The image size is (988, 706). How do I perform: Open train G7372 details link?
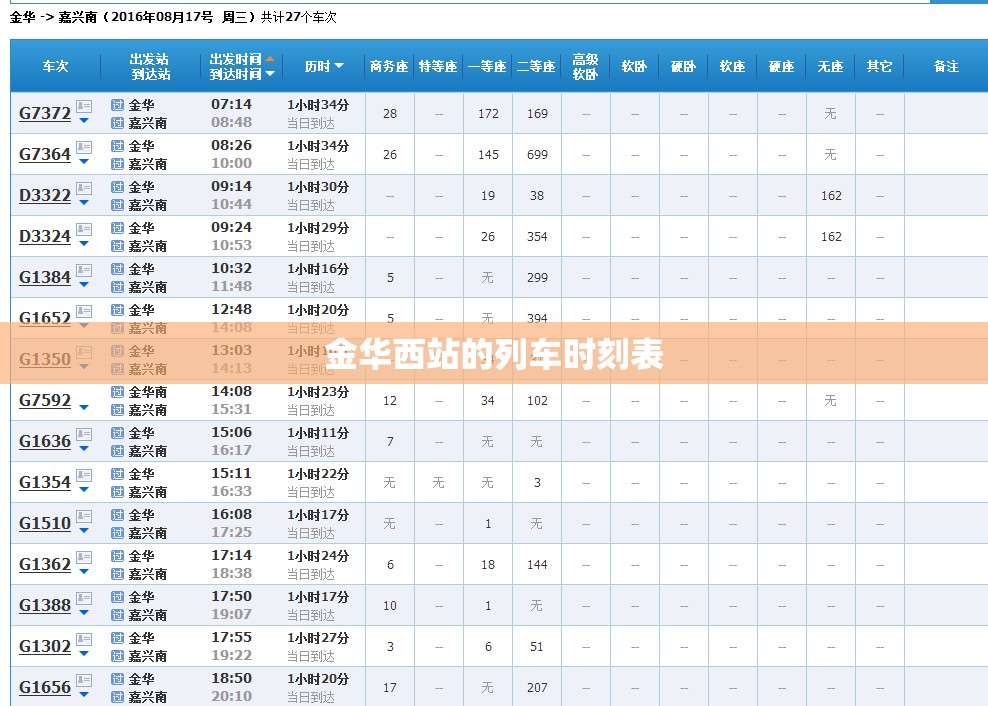tap(45, 113)
